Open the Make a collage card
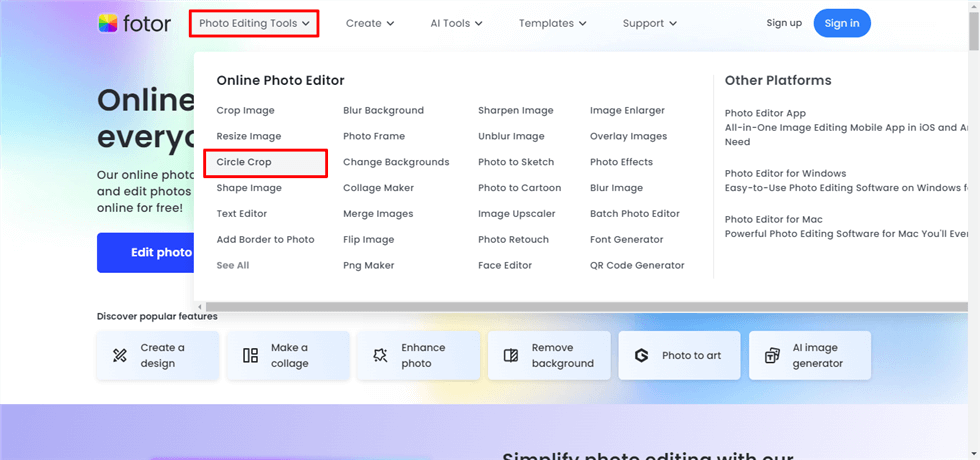The width and height of the screenshot is (980, 460). [x=288, y=356]
